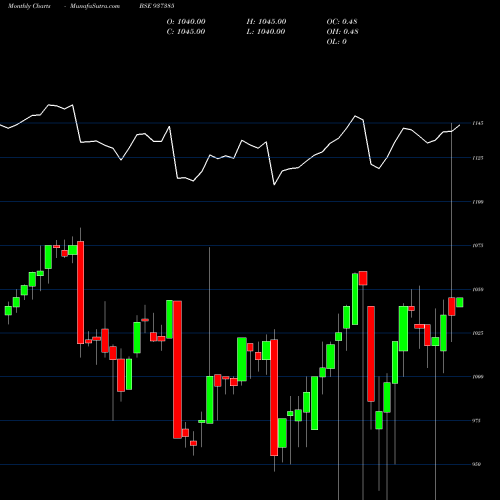Click the "OL: 0" reading
The width and height of the screenshot is (500, 500).
pos(337,42)
